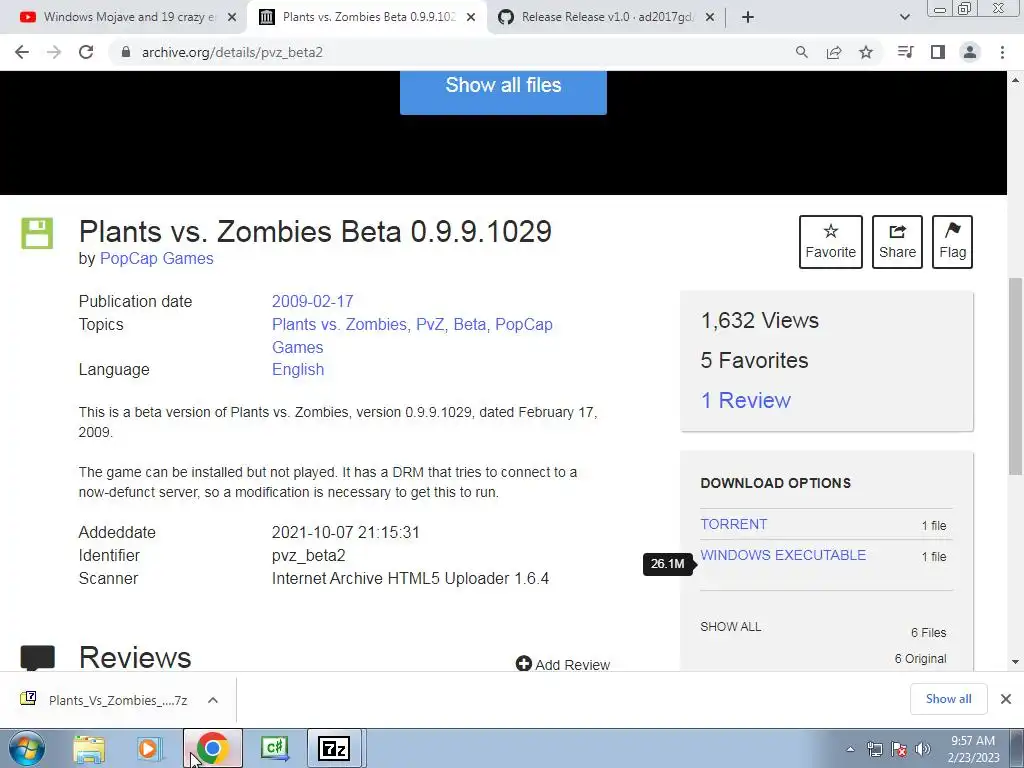Toggle the Chrome side panel icon
The image size is (1024, 768).
coord(938,52)
